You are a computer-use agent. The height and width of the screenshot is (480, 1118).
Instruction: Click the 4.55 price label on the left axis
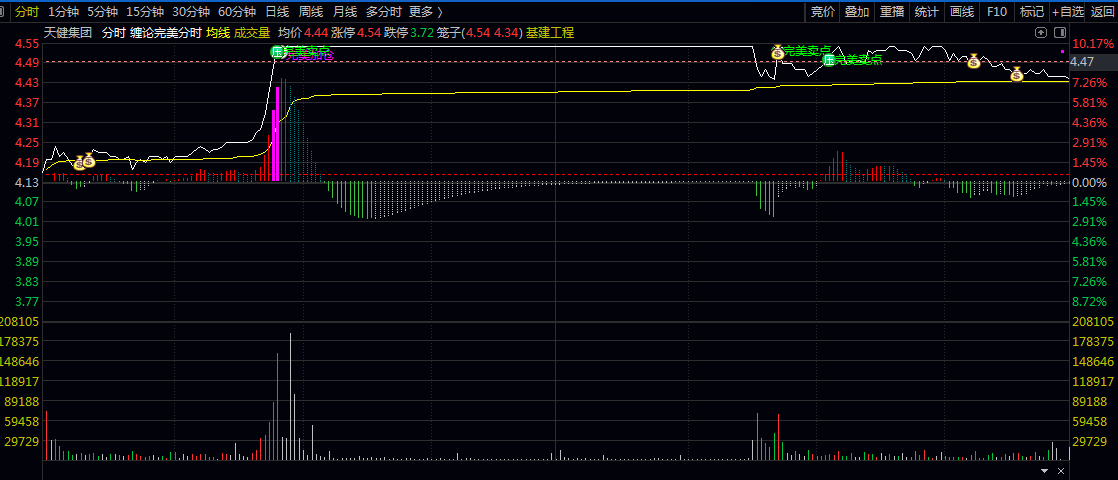27,44
